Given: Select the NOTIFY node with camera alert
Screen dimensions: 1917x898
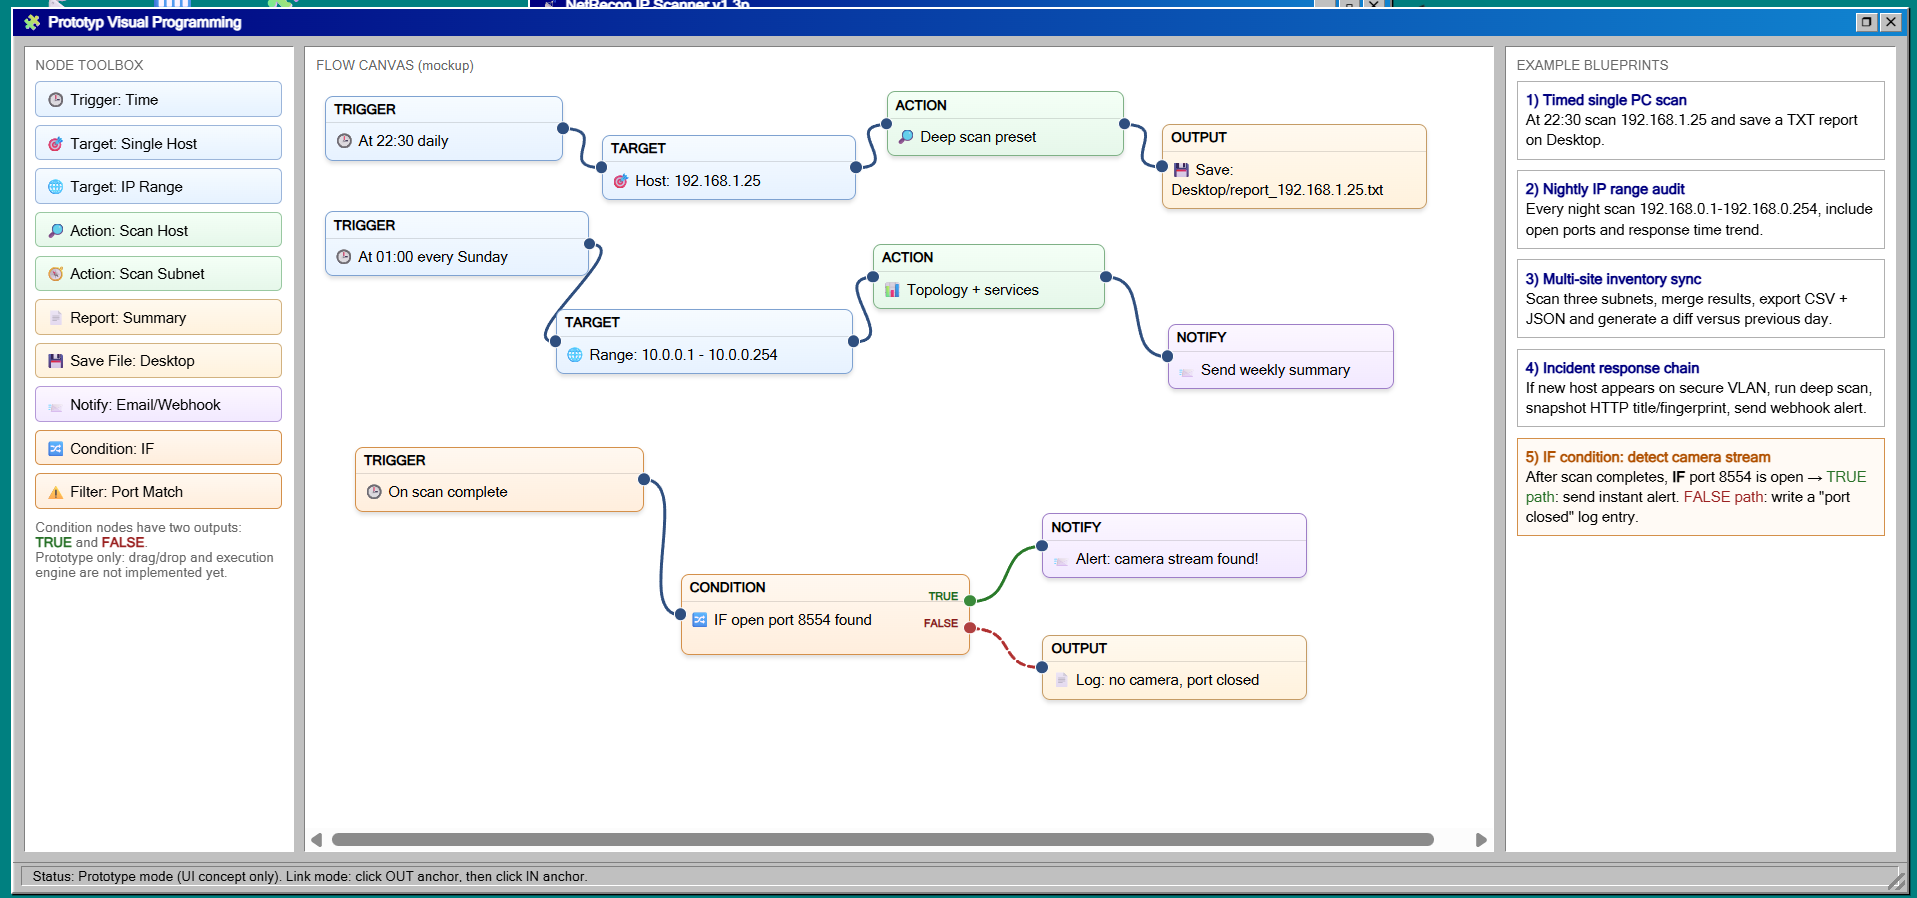Looking at the screenshot, I should (x=1174, y=545).
